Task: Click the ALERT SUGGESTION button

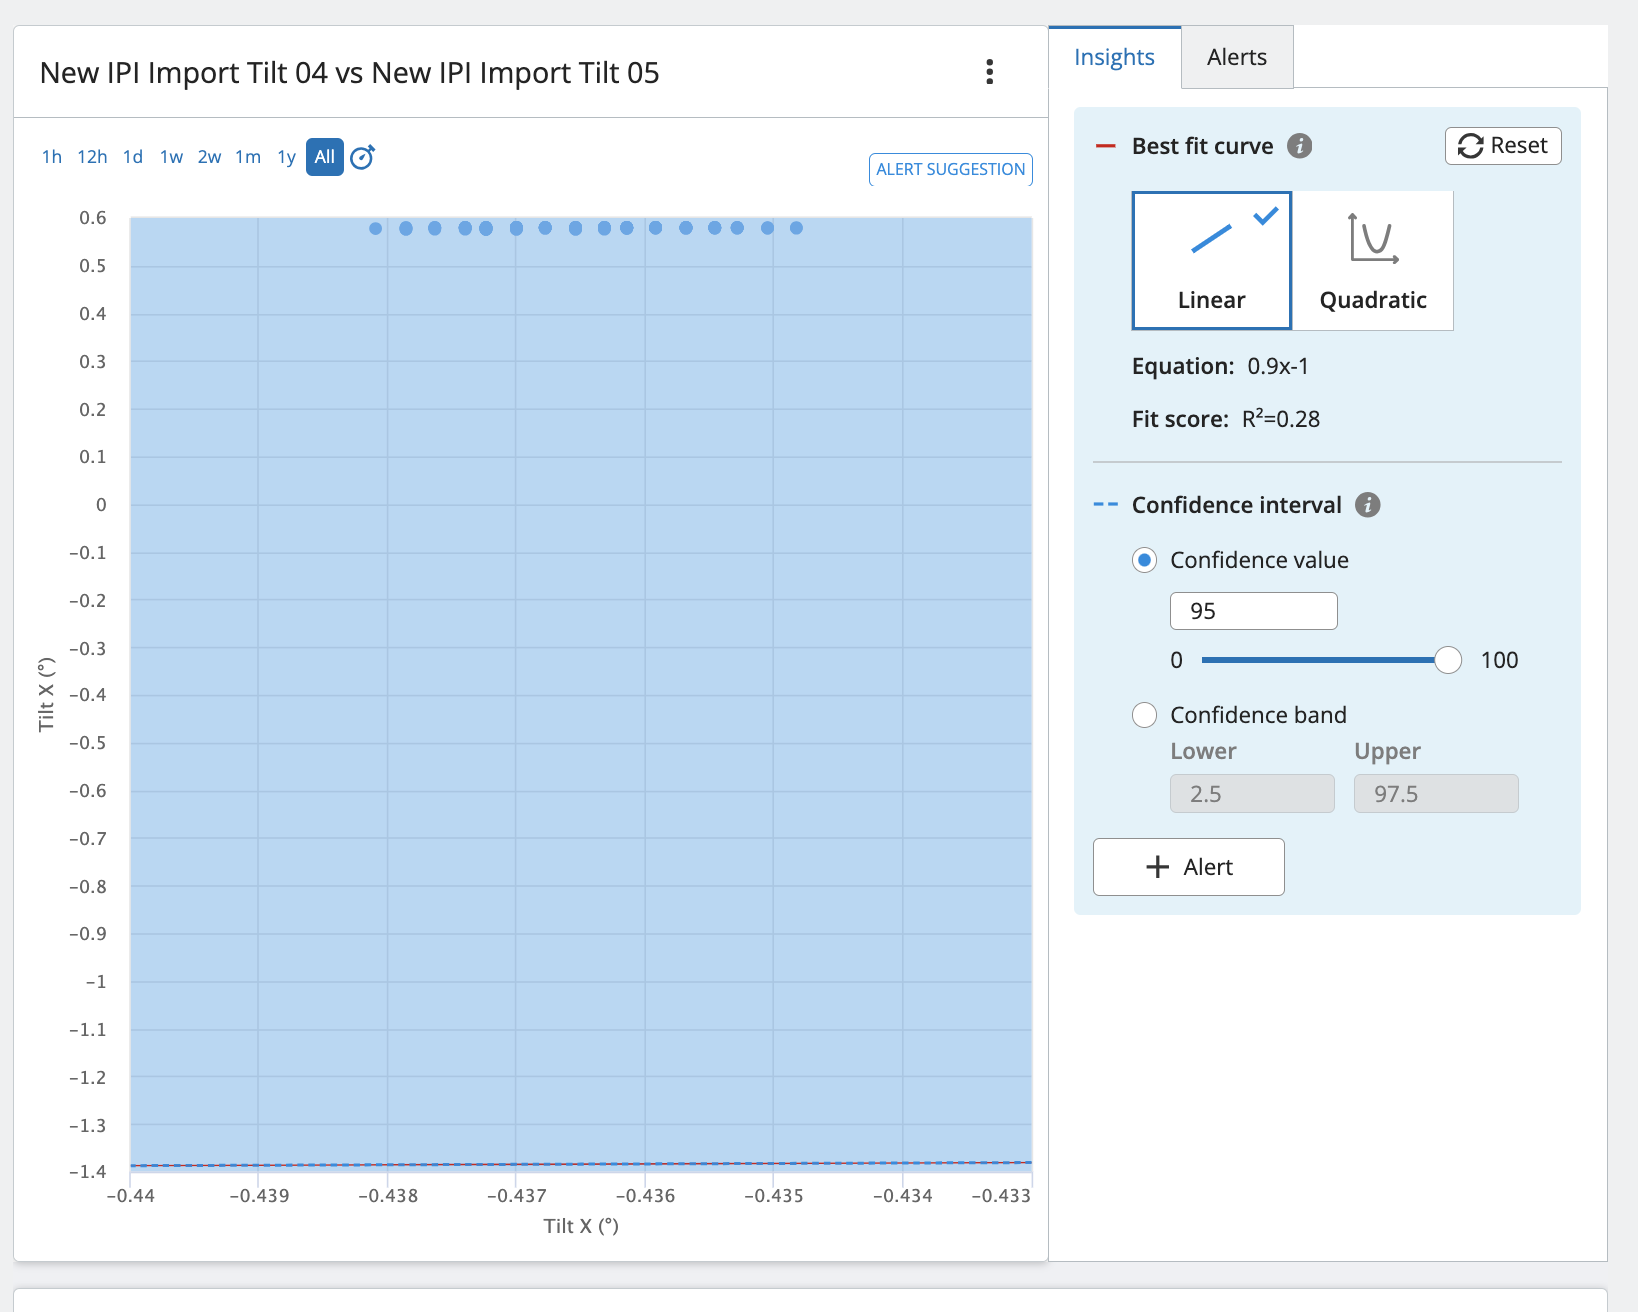Action: (x=950, y=169)
